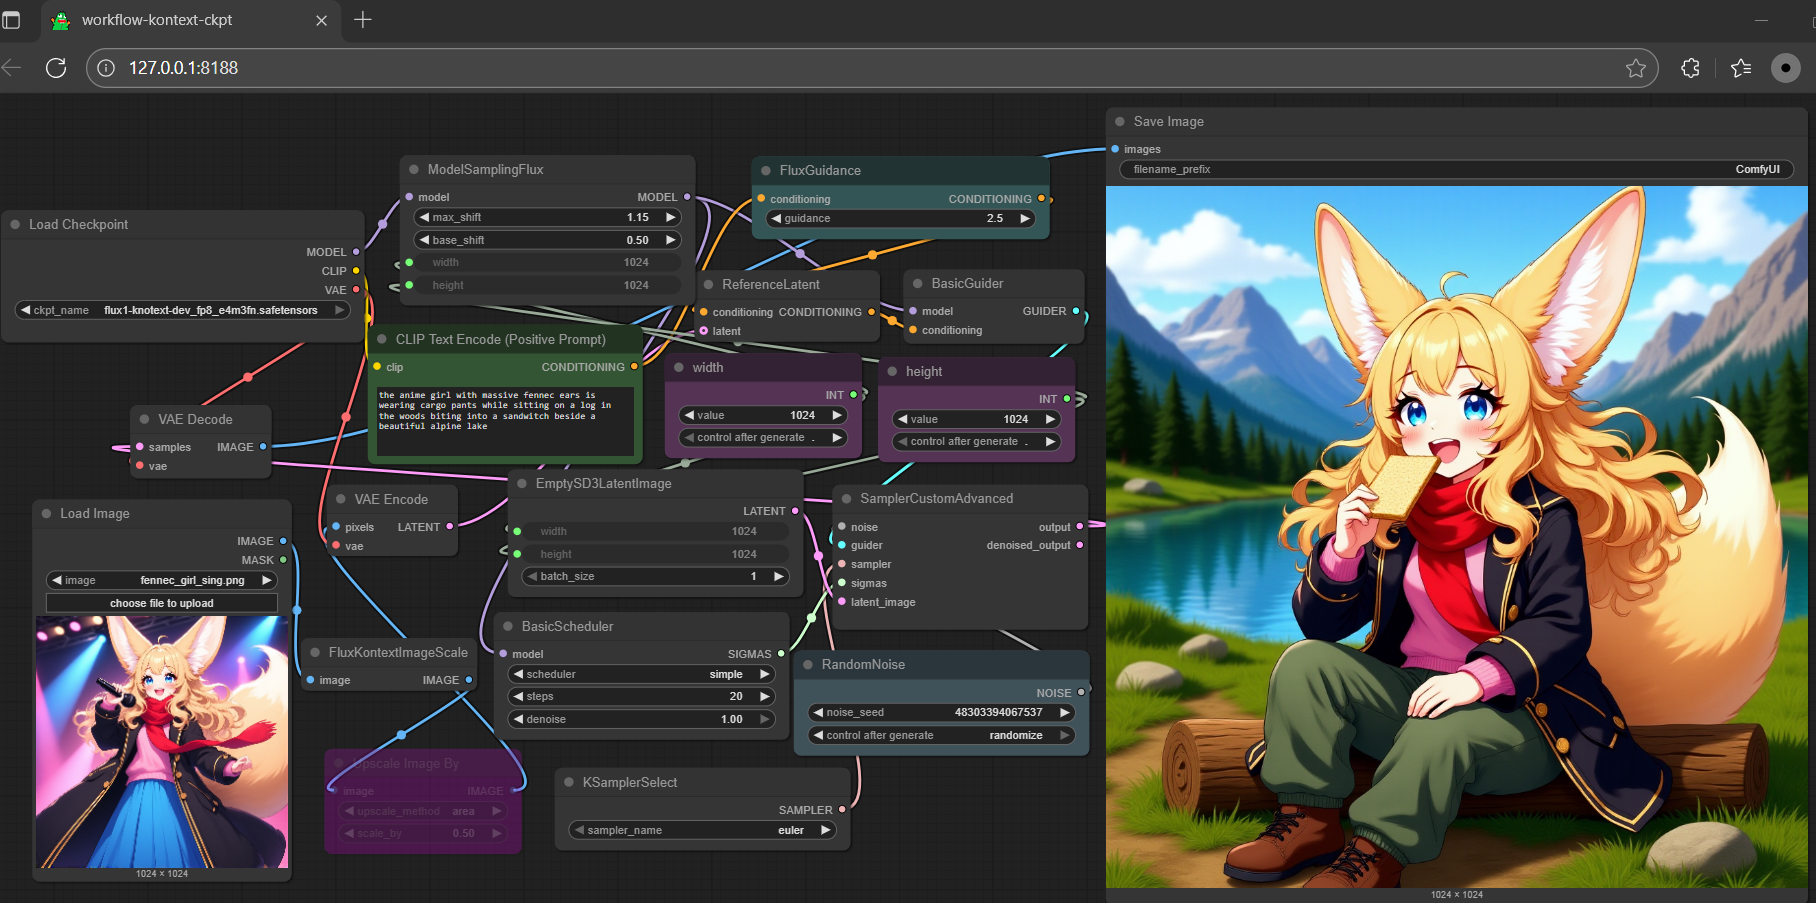This screenshot has width=1816, height=903.
Task: Open the scheduler simple dropdown
Action: coord(642,674)
